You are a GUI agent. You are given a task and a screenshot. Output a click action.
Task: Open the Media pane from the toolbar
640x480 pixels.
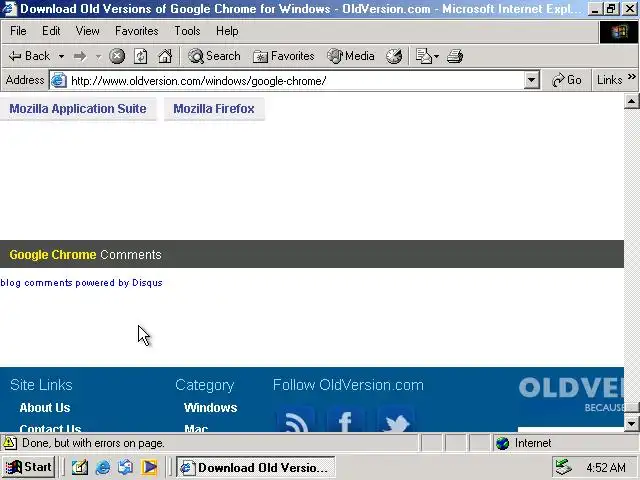click(x=351, y=56)
